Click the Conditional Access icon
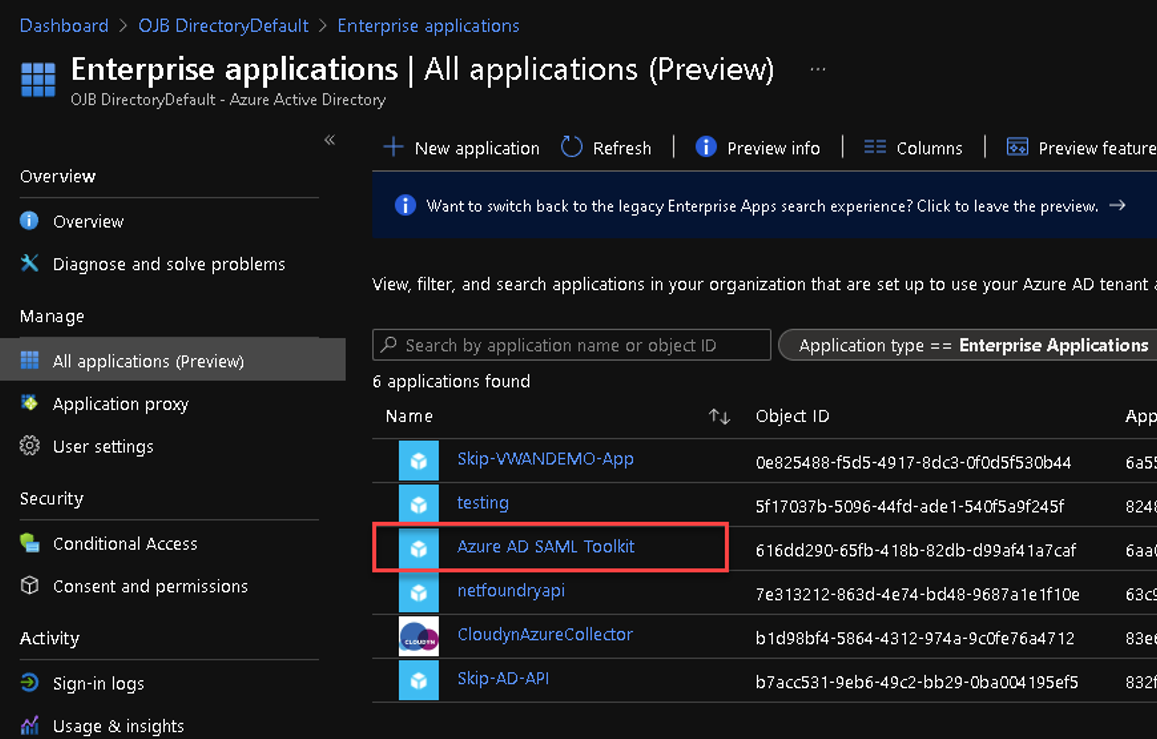This screenshot has width=1157, height=739. [30, 543]
